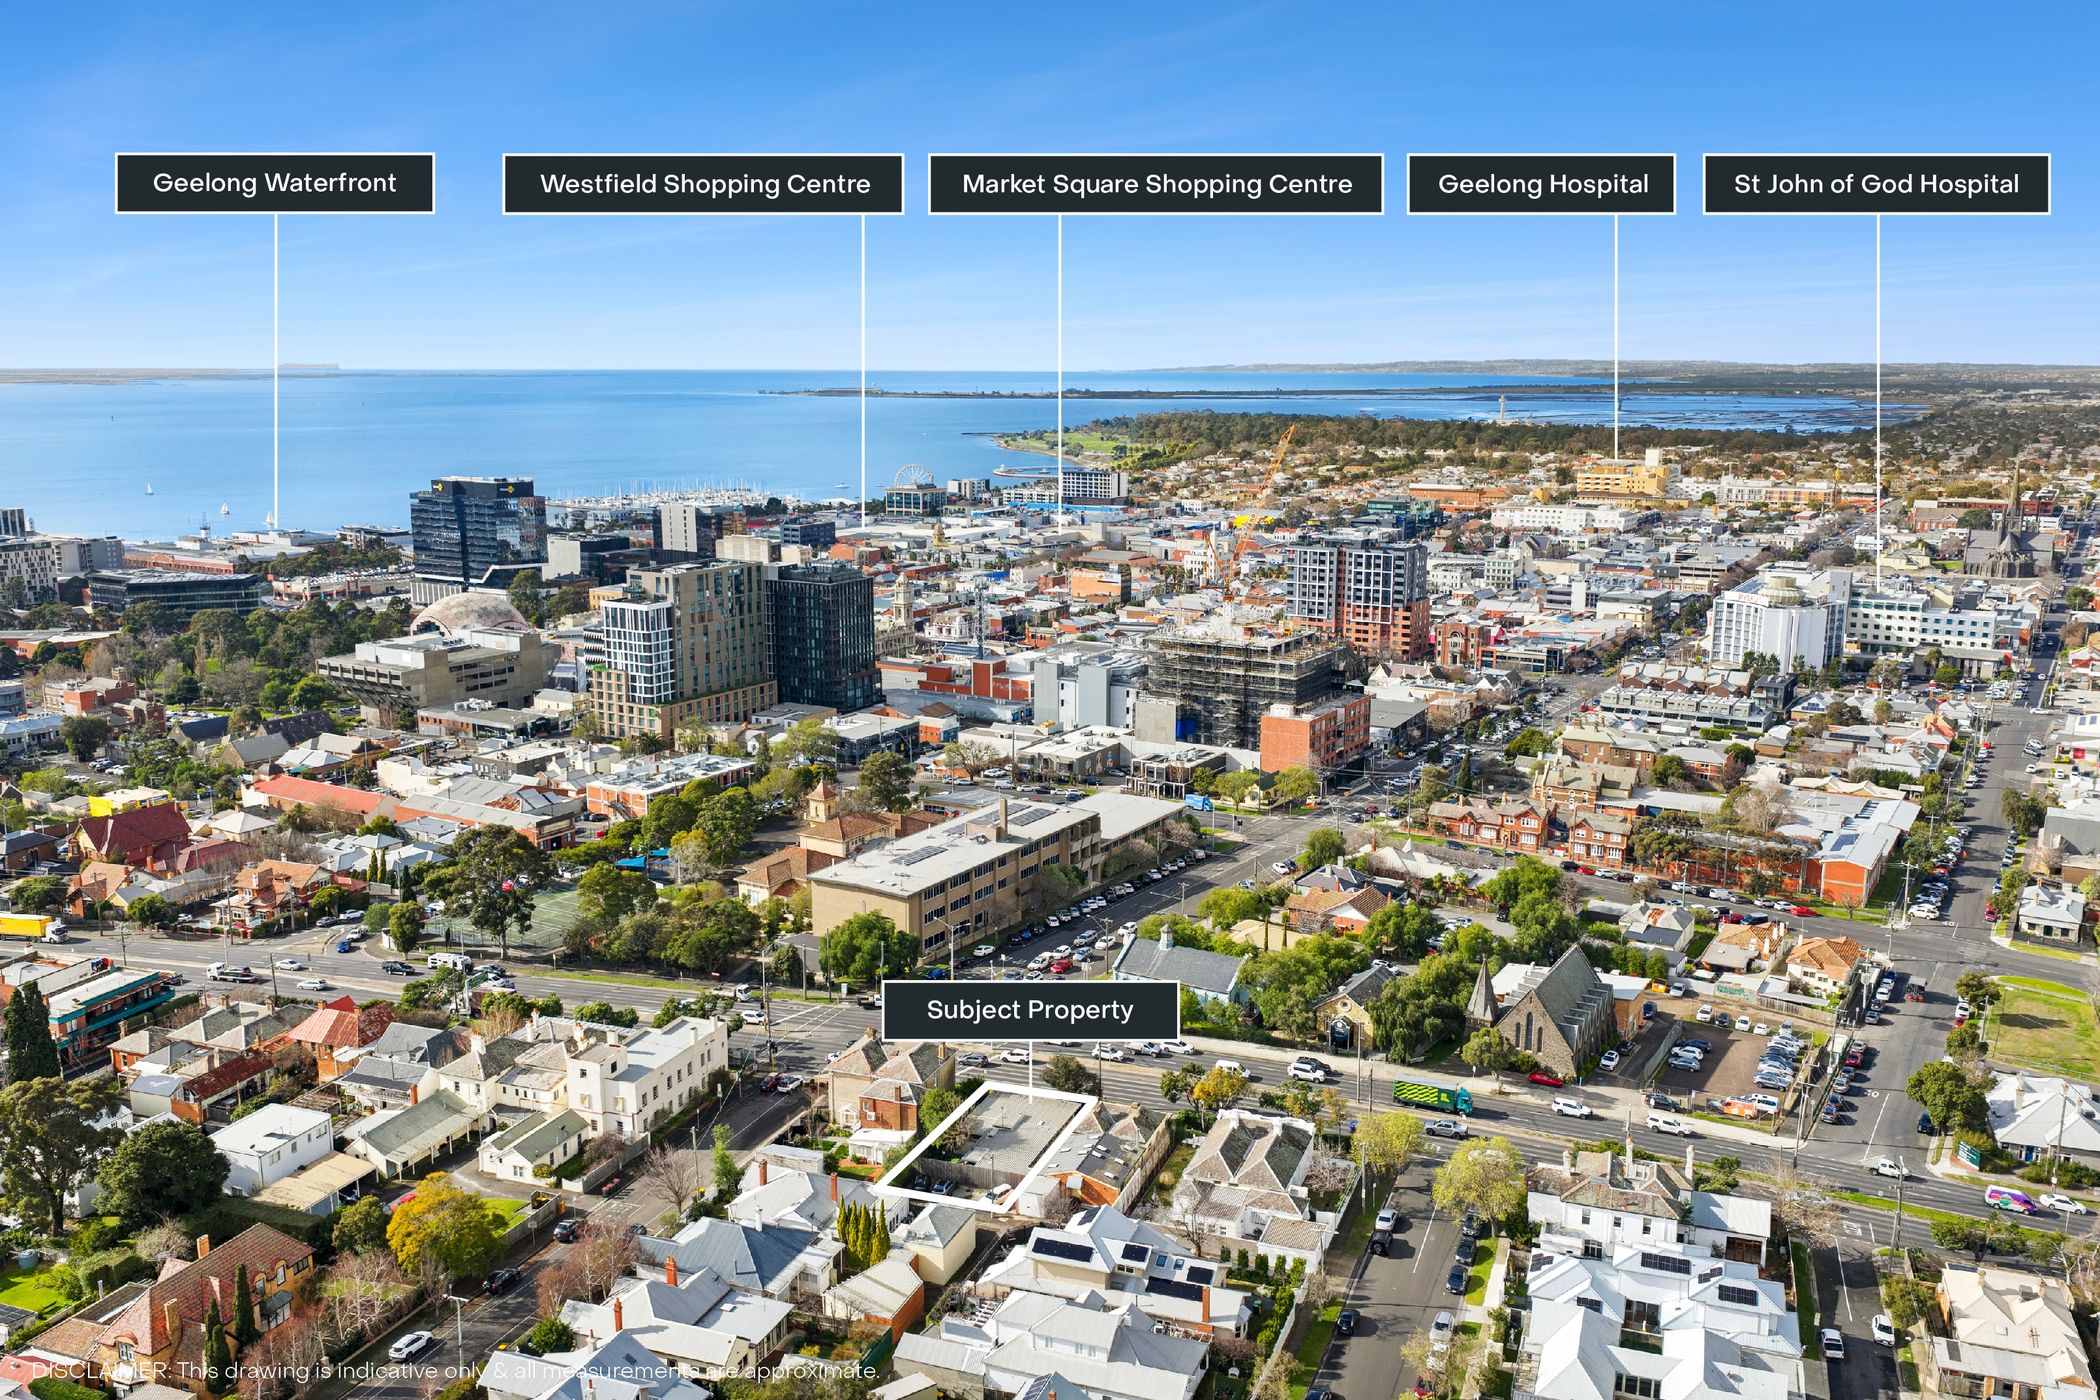Click the Geelong Waterfront label
Viewport: 2100px width, 1400px height.
(x=275, y=183)
